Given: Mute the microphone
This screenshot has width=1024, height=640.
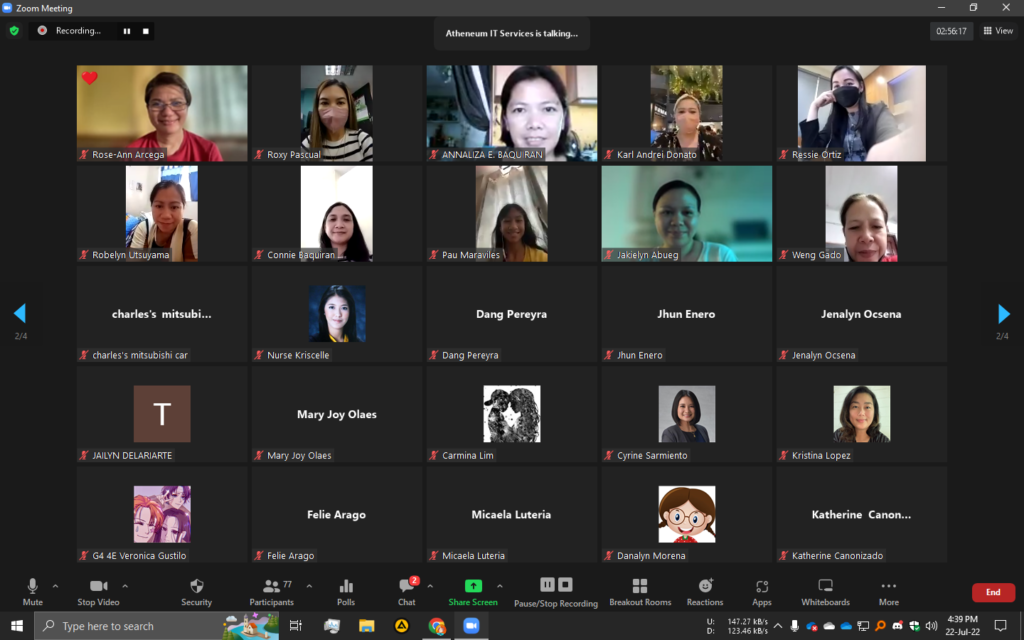Looking at the screenshot, I should click(32, 586).
